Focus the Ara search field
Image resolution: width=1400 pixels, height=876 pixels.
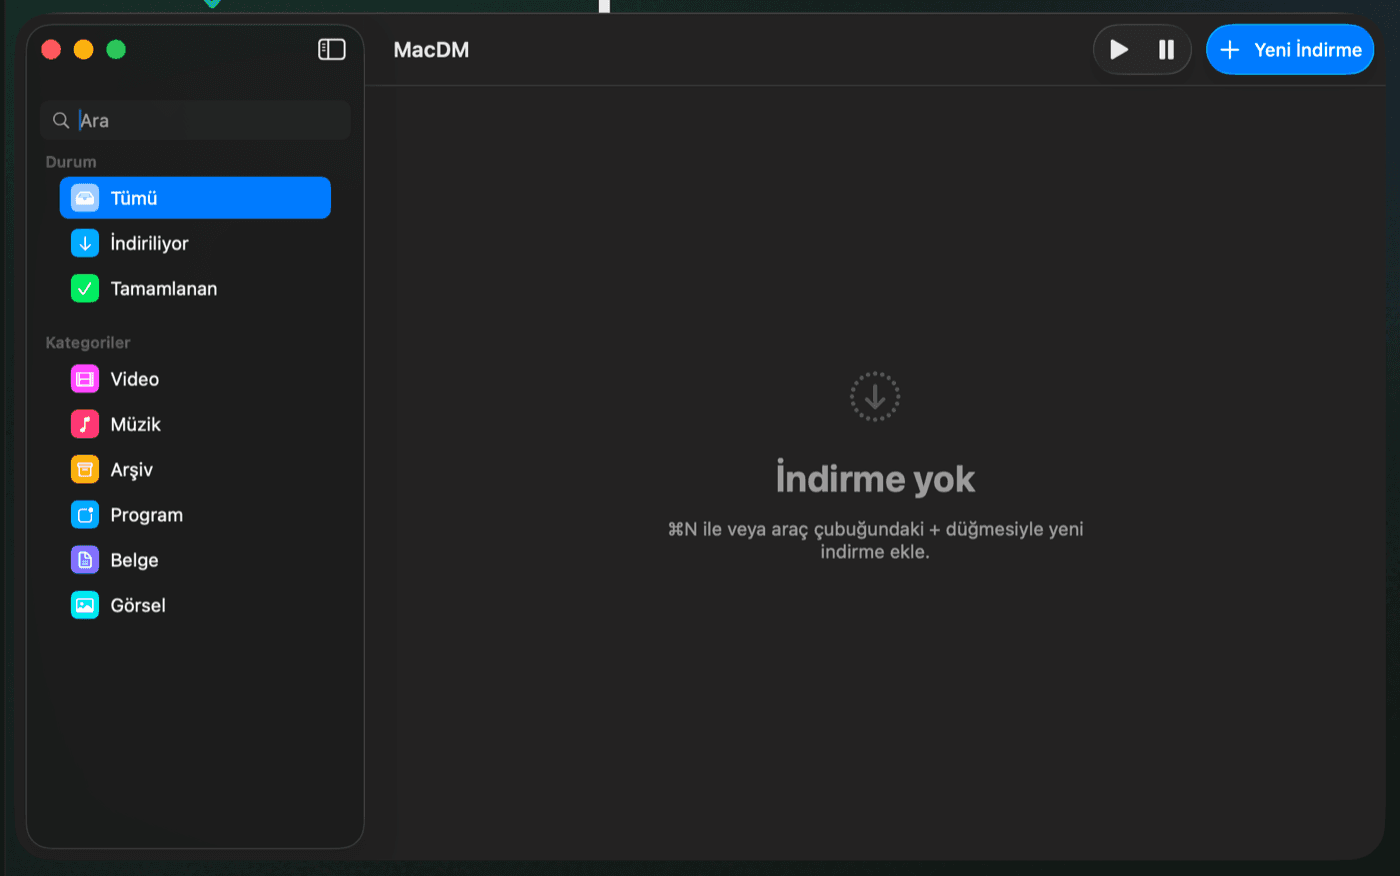click(196, 120)
